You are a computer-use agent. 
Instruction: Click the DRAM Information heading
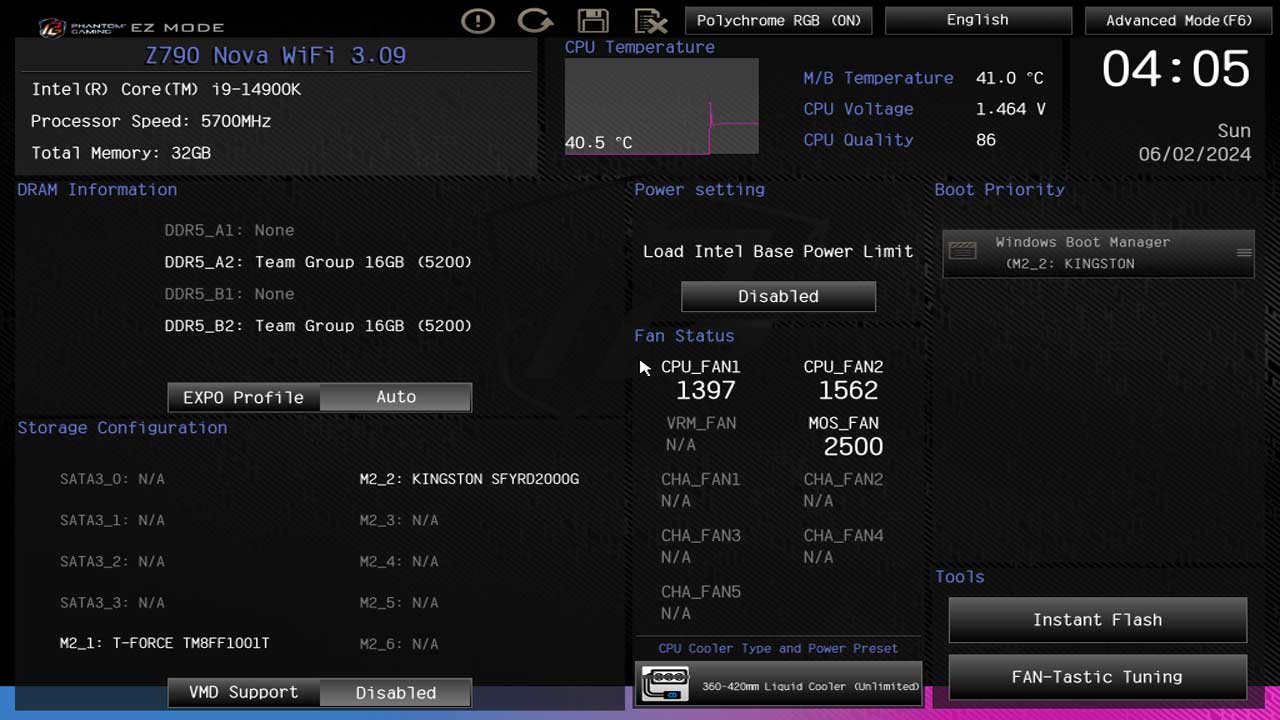(97, 190)
